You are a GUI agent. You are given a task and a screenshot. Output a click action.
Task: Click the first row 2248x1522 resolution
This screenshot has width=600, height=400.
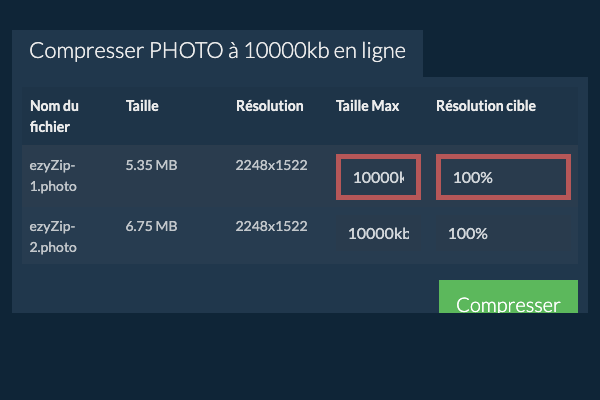271,165
